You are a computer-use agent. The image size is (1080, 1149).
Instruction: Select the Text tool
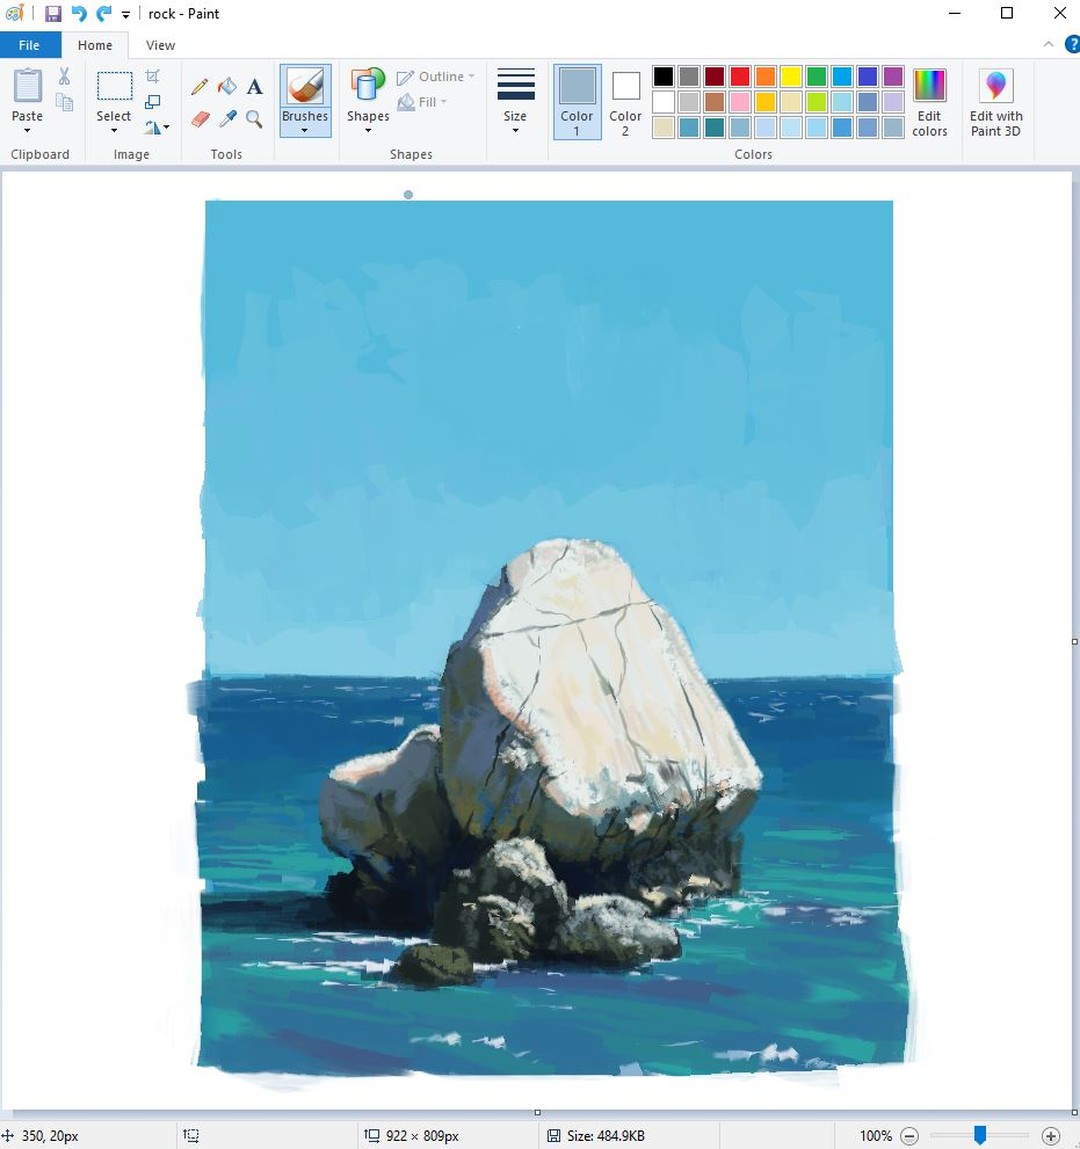coord(254,86)
